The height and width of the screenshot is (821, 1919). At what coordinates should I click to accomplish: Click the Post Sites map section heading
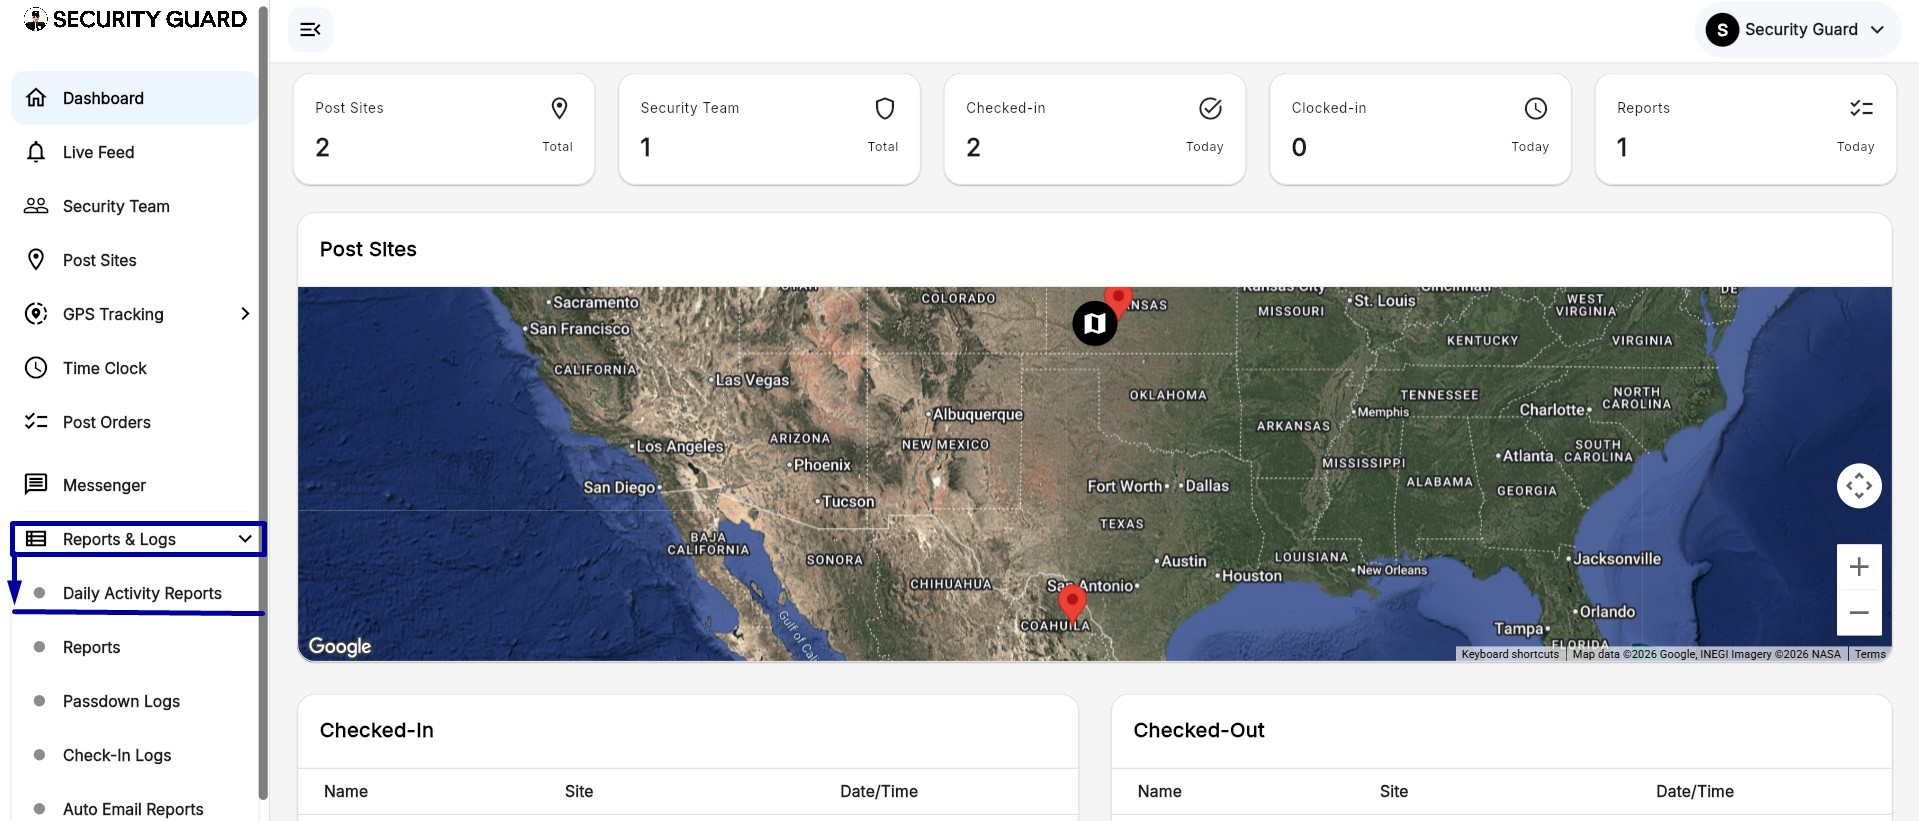[x=368, y=249]
